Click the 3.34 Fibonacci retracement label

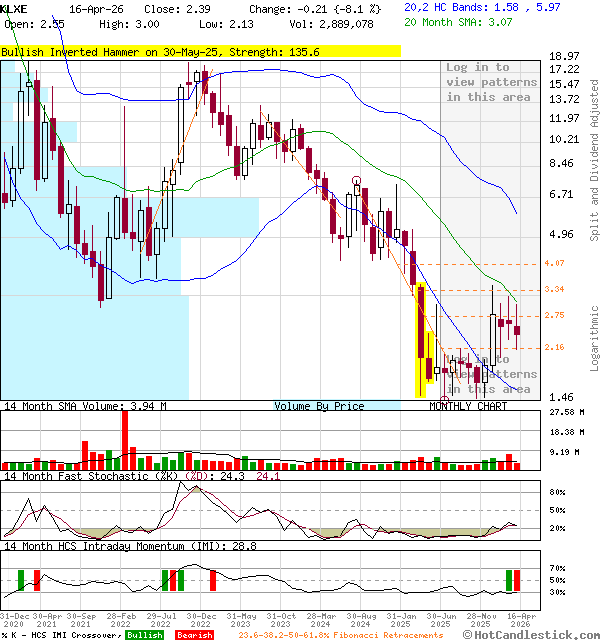tap(554, 289)
